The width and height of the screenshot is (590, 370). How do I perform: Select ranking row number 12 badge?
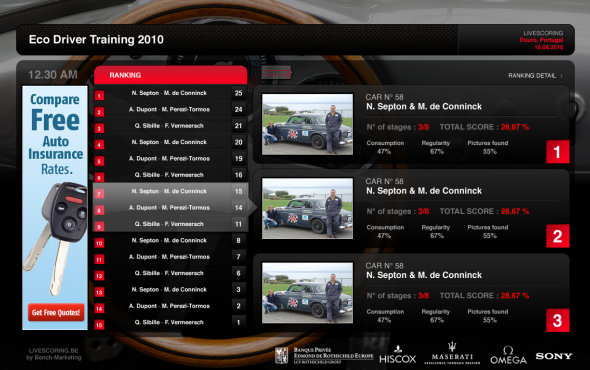(x=99, y=276)
